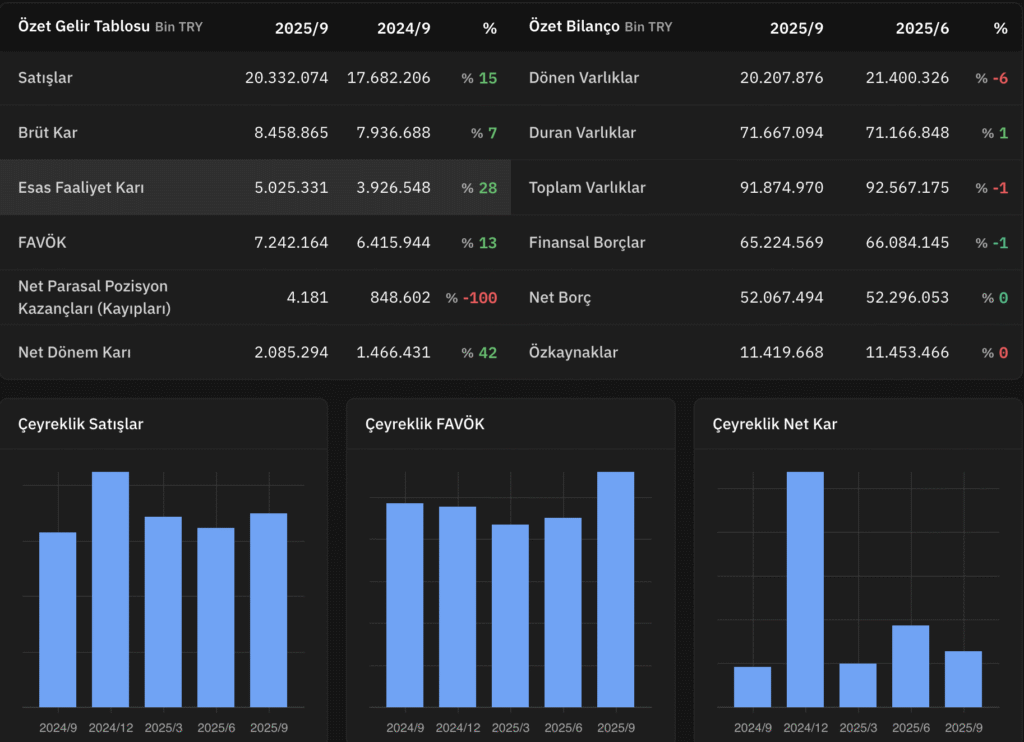This screenshot has width=1024, height=742.
Task: Select the Finansal Borçlar row label
Action: coord(587,243)
